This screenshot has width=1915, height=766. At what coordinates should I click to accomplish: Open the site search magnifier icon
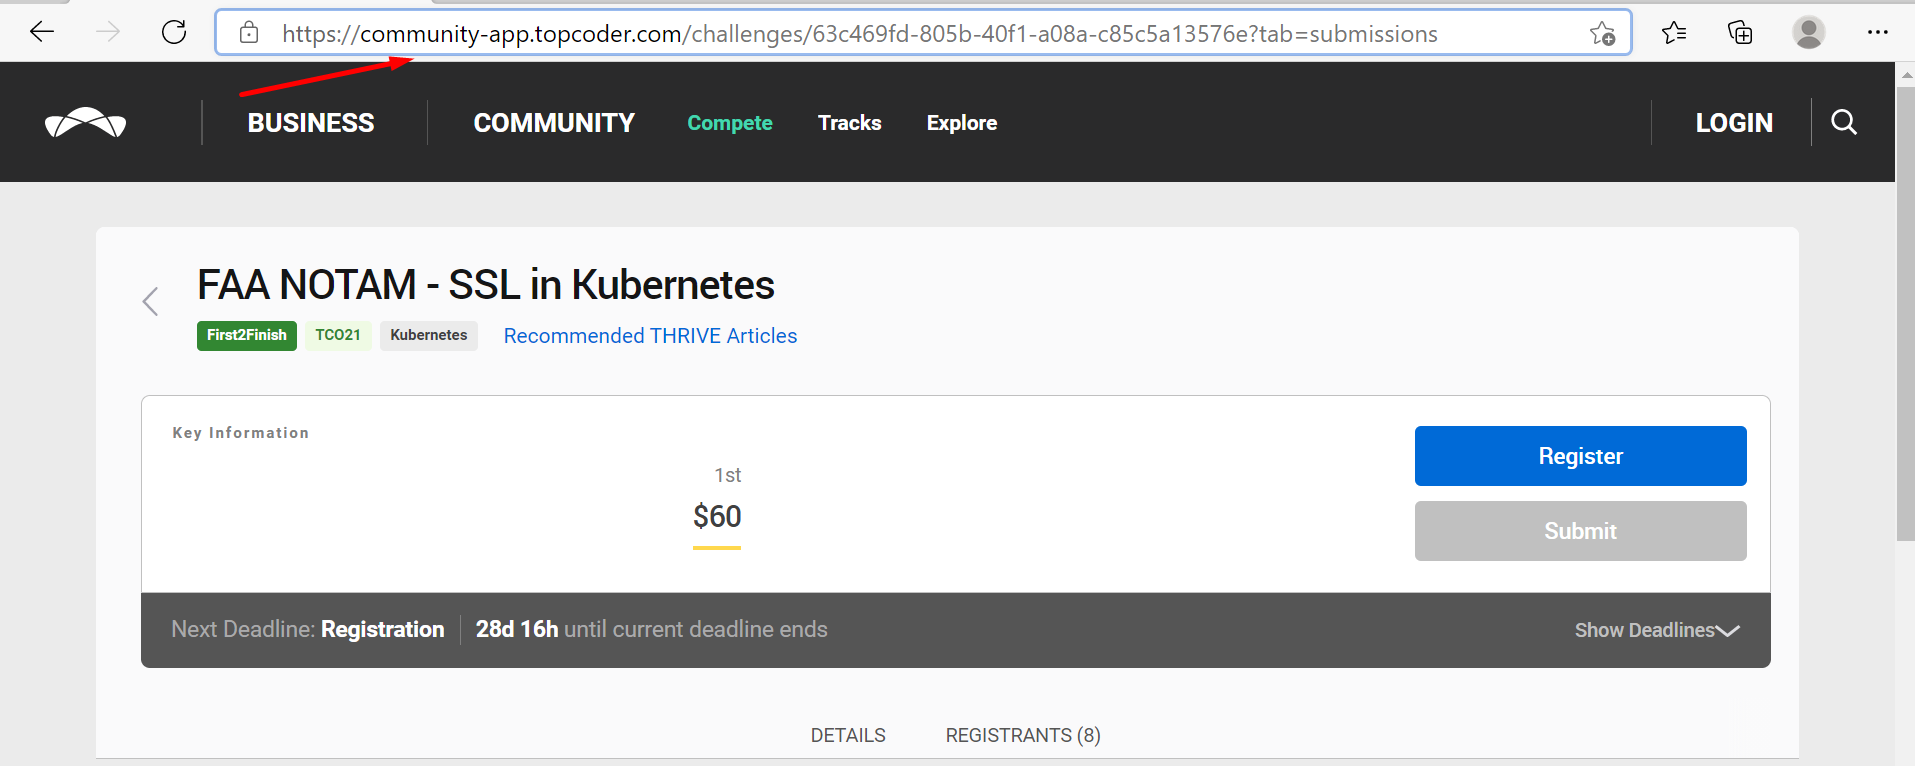point(1844,122)
